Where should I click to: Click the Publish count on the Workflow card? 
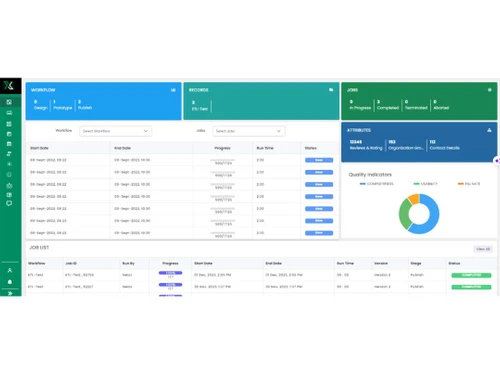tap(85, 105)
